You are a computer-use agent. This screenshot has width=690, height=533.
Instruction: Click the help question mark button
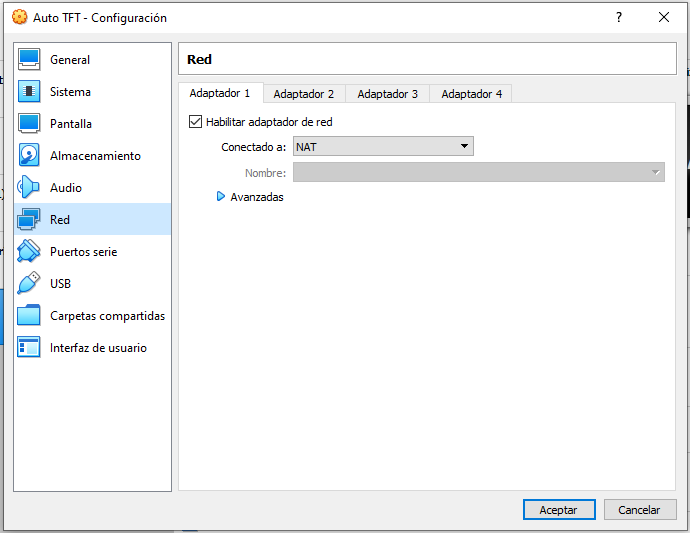point(619,17)
